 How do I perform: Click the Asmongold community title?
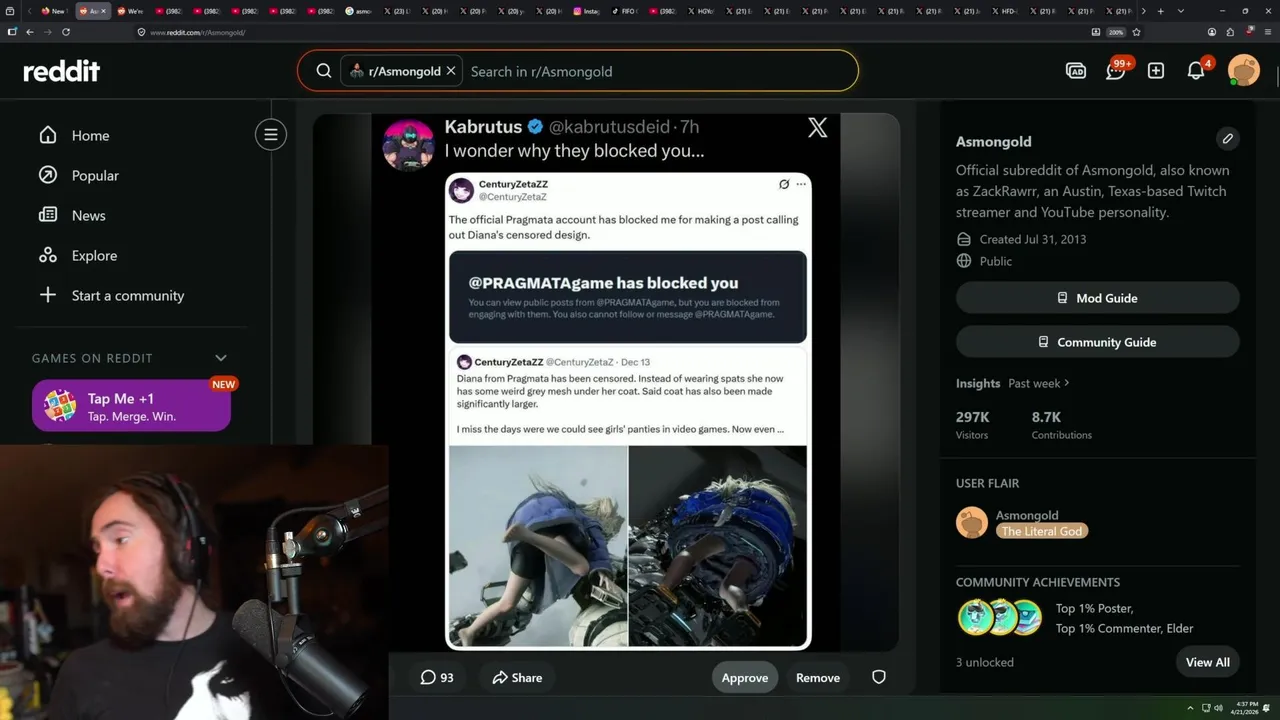coord(993,141)
